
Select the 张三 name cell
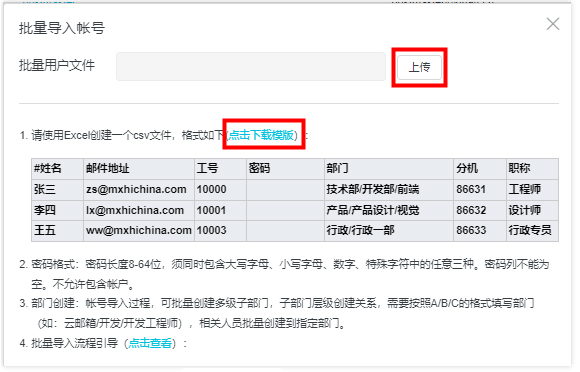coord(57,190)
